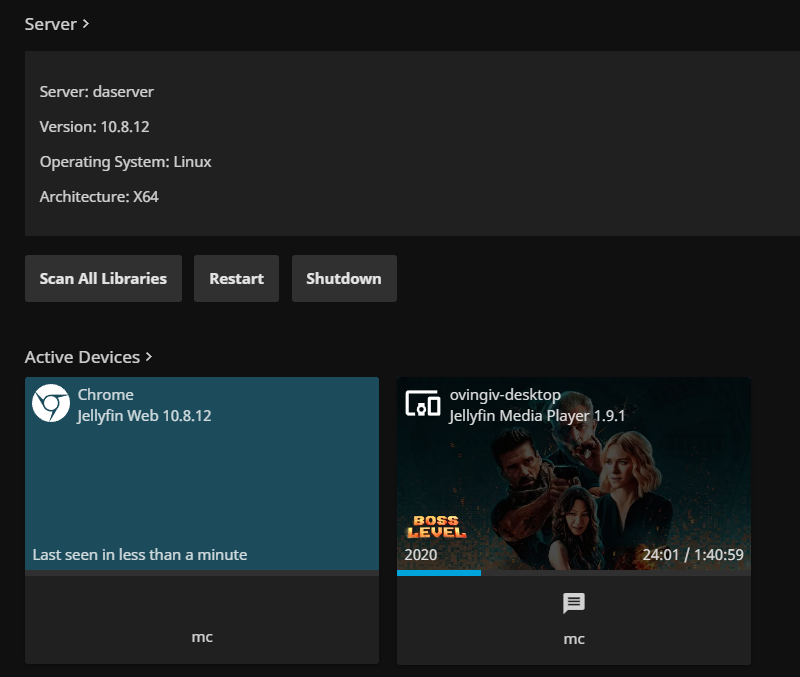This screenshot has height=677, width=800.
Task: Click the Version: 10.8.12 text
Action: tap(94, 127)
